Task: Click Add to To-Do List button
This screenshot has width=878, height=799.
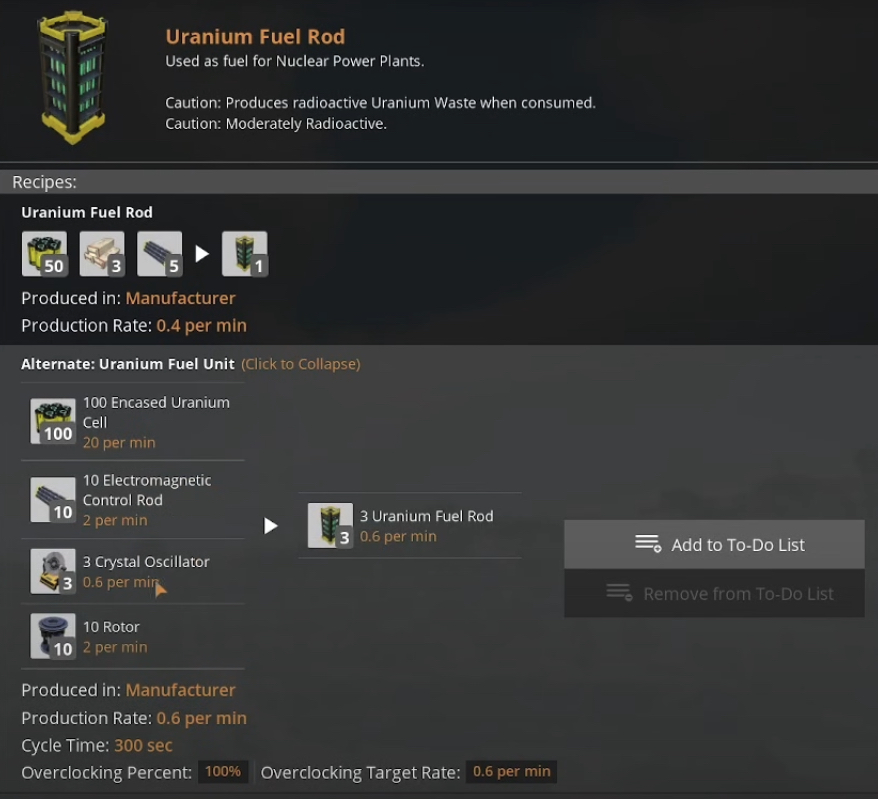Action: tap(714, 544)
